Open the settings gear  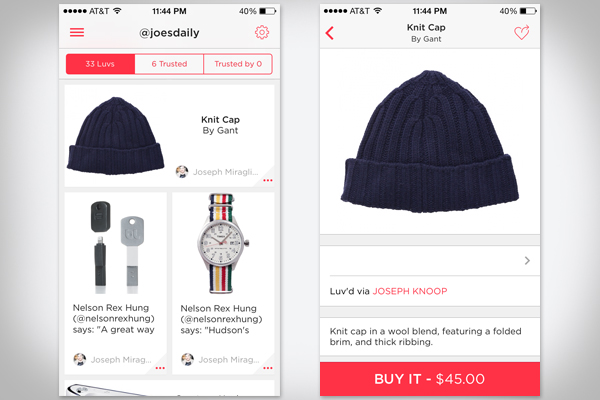262,33
